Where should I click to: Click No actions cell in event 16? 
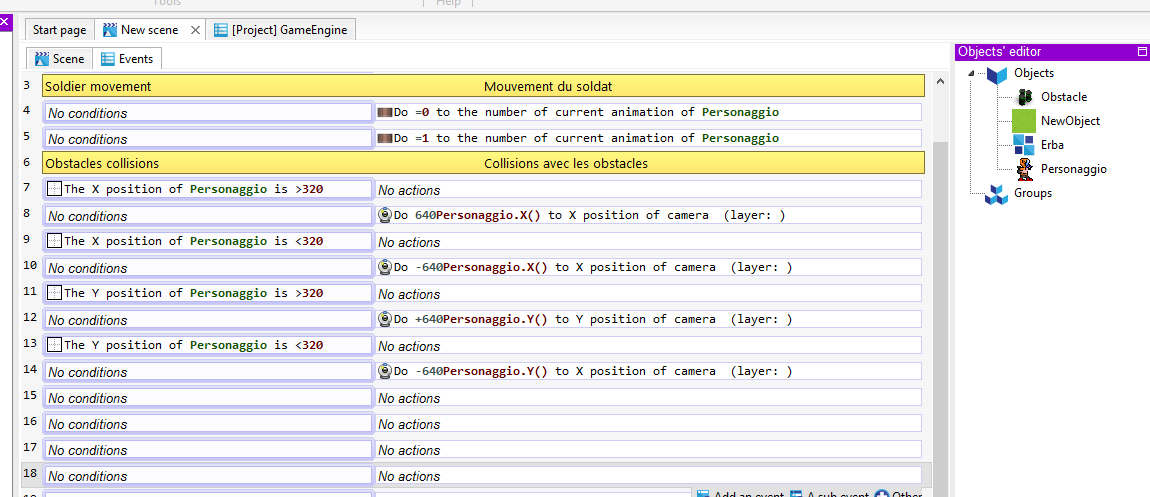pyautogui.click(x=648, y=424)
